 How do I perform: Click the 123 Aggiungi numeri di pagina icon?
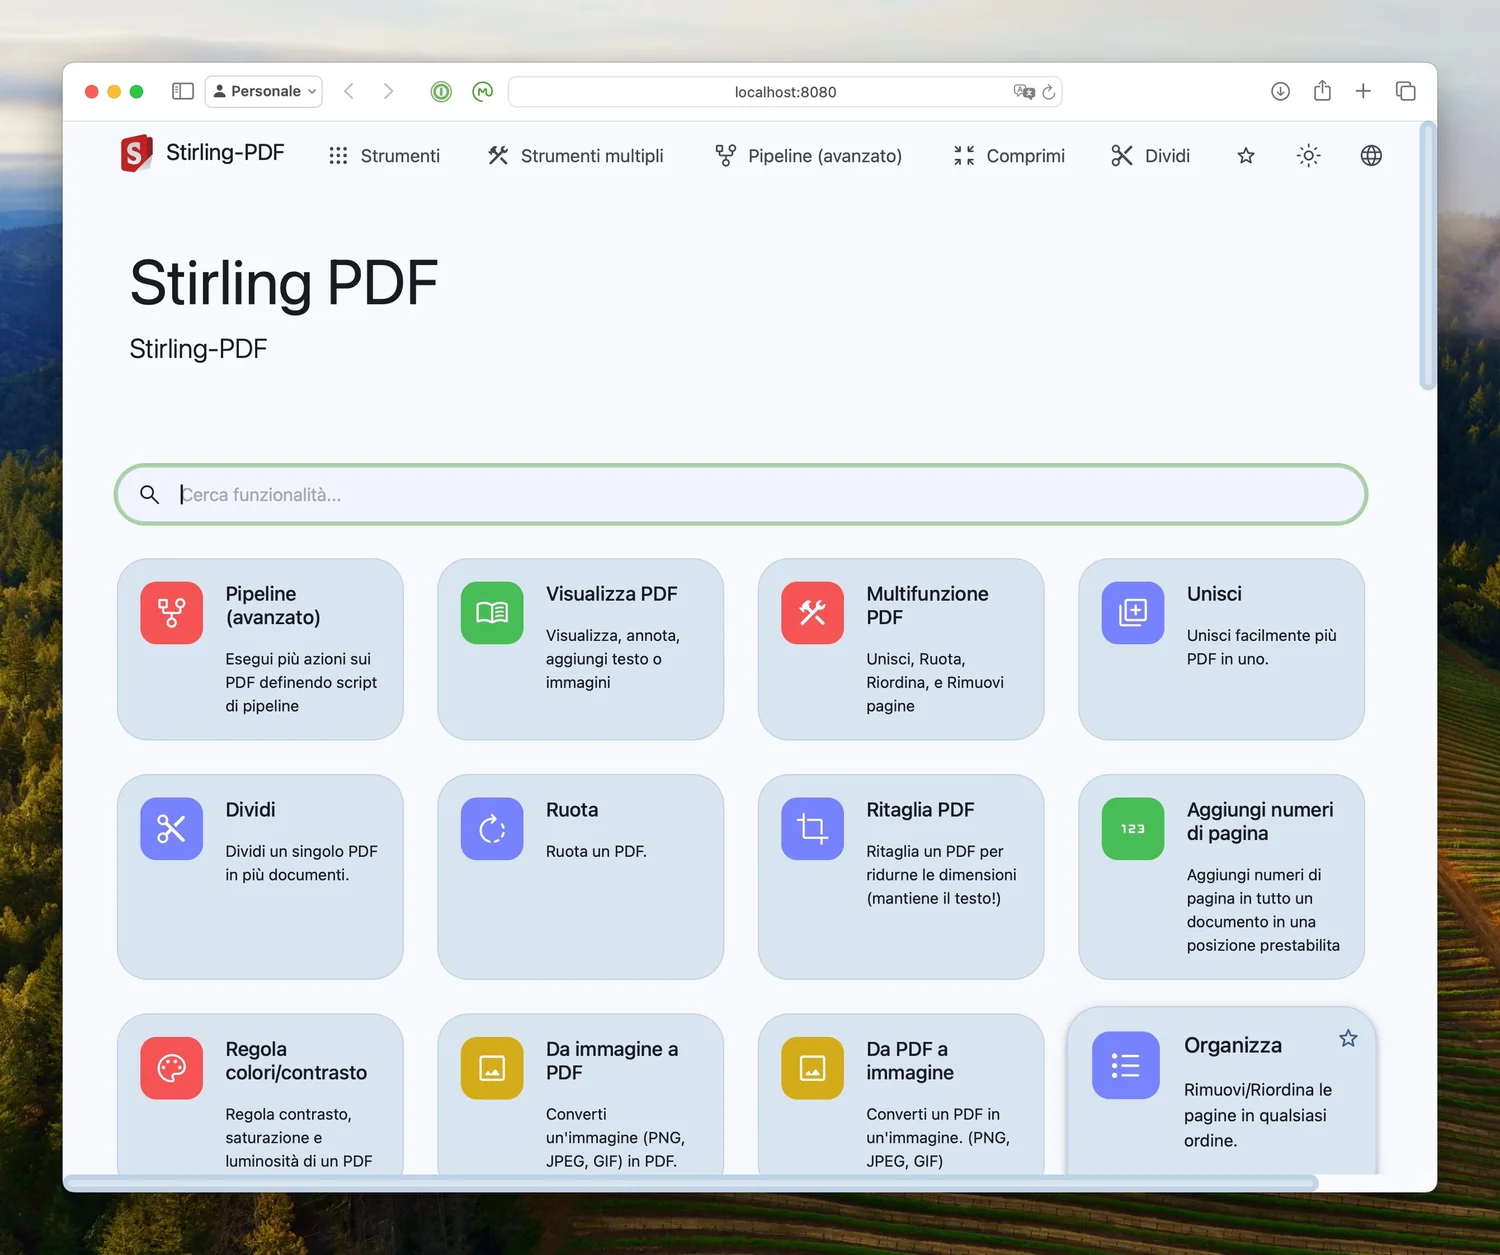coord(1131,828)
